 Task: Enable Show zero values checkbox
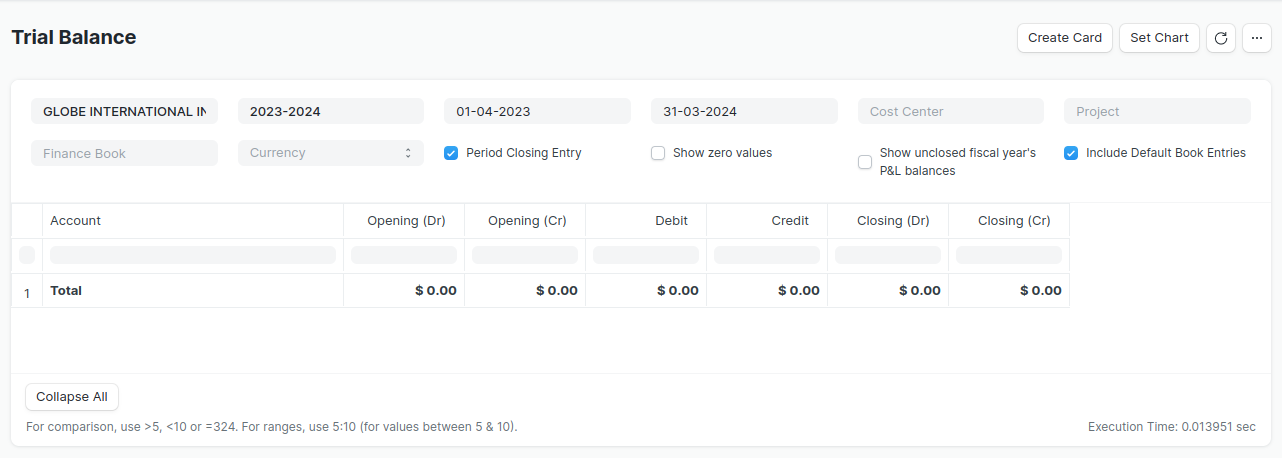click(658, 153)
